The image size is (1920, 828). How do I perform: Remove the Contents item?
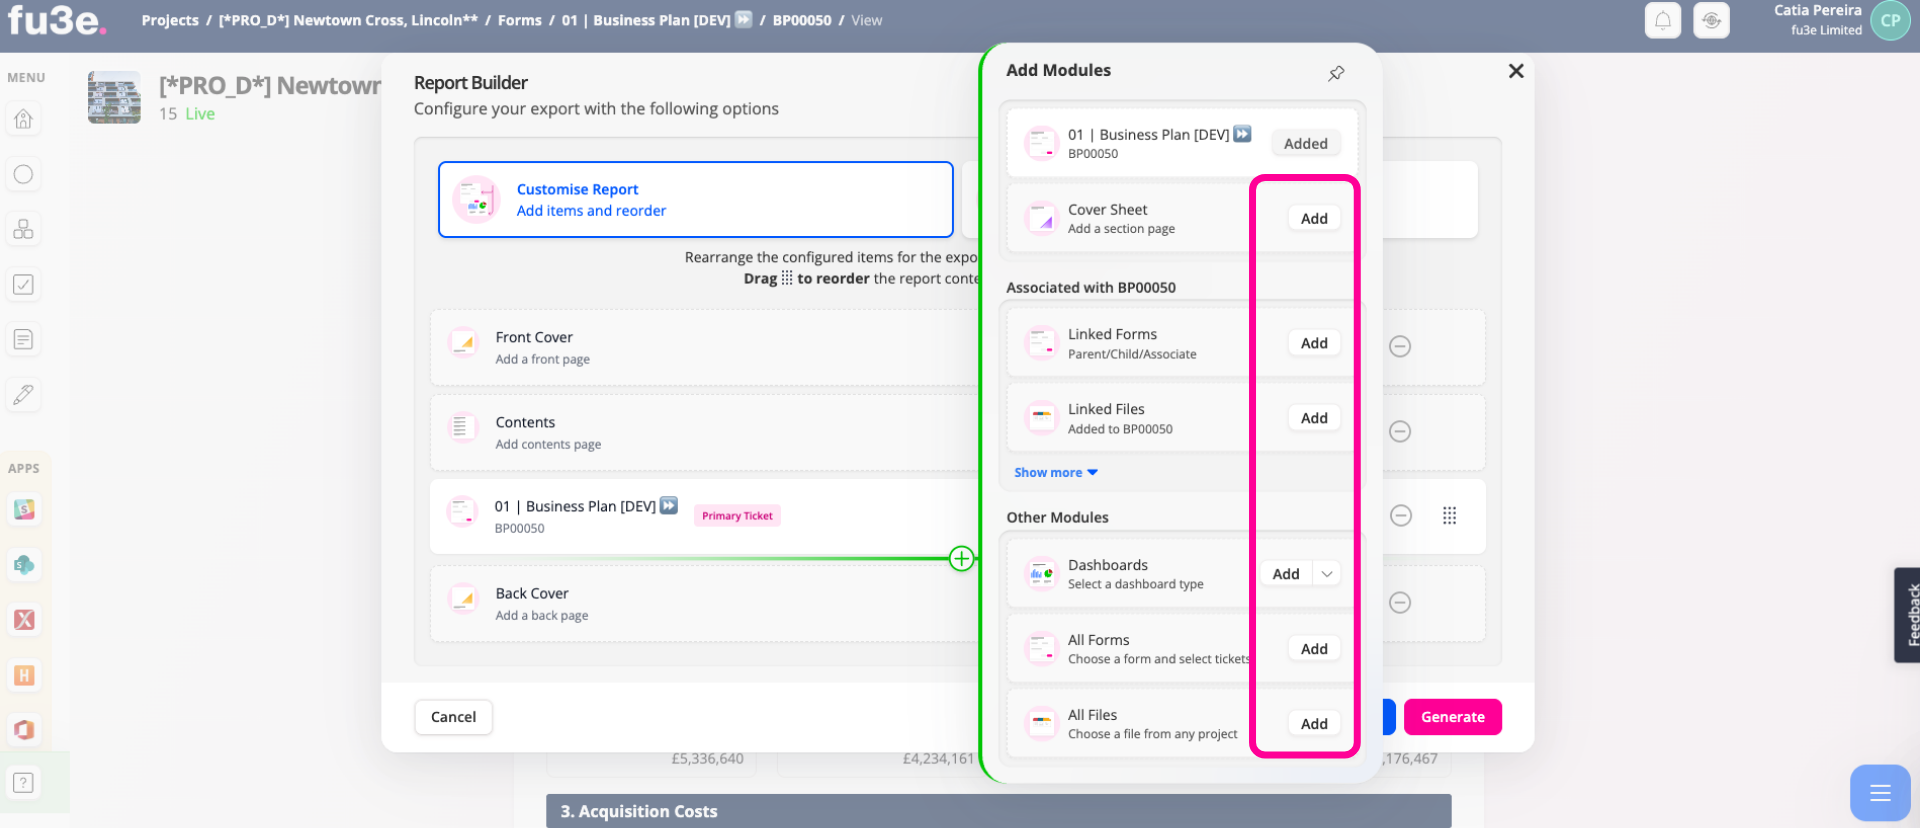(1400, 431)
